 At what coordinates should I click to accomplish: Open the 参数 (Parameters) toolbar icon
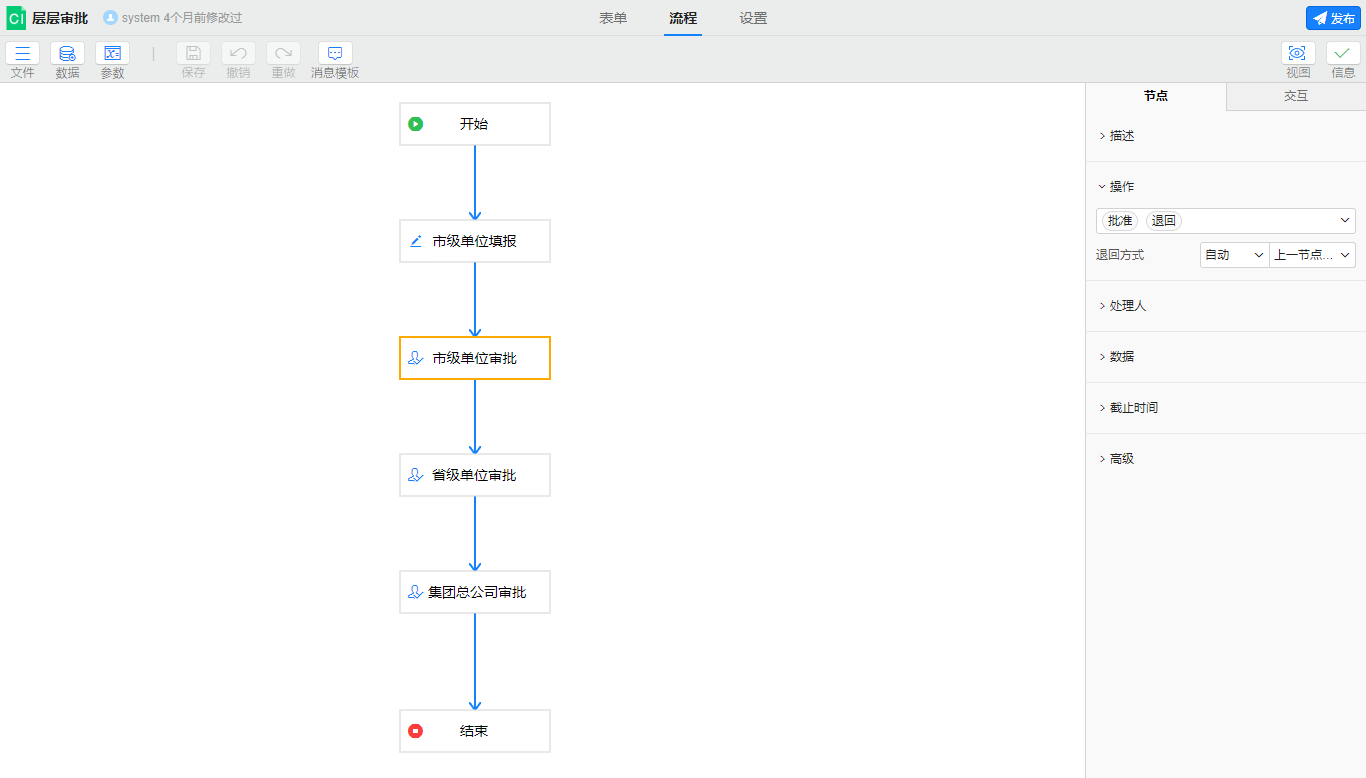(x=112, y=54)
